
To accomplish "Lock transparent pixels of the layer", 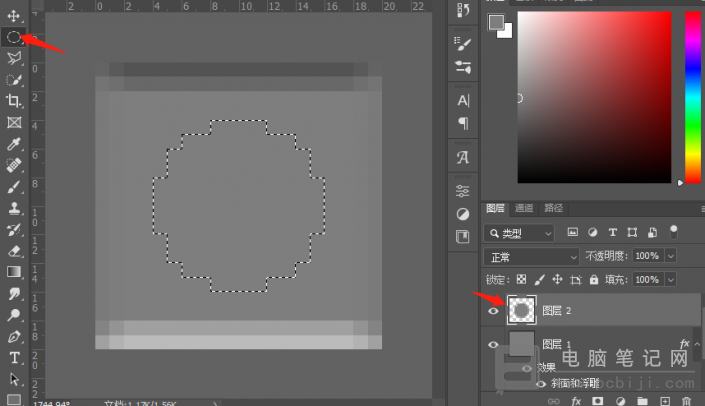I will 521,280.
